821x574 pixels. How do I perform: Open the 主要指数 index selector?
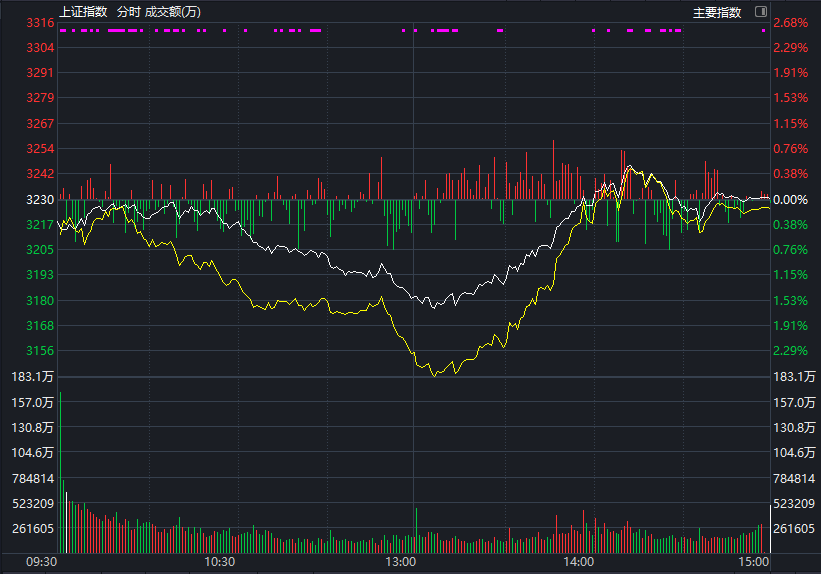click(x=717, y=12)
